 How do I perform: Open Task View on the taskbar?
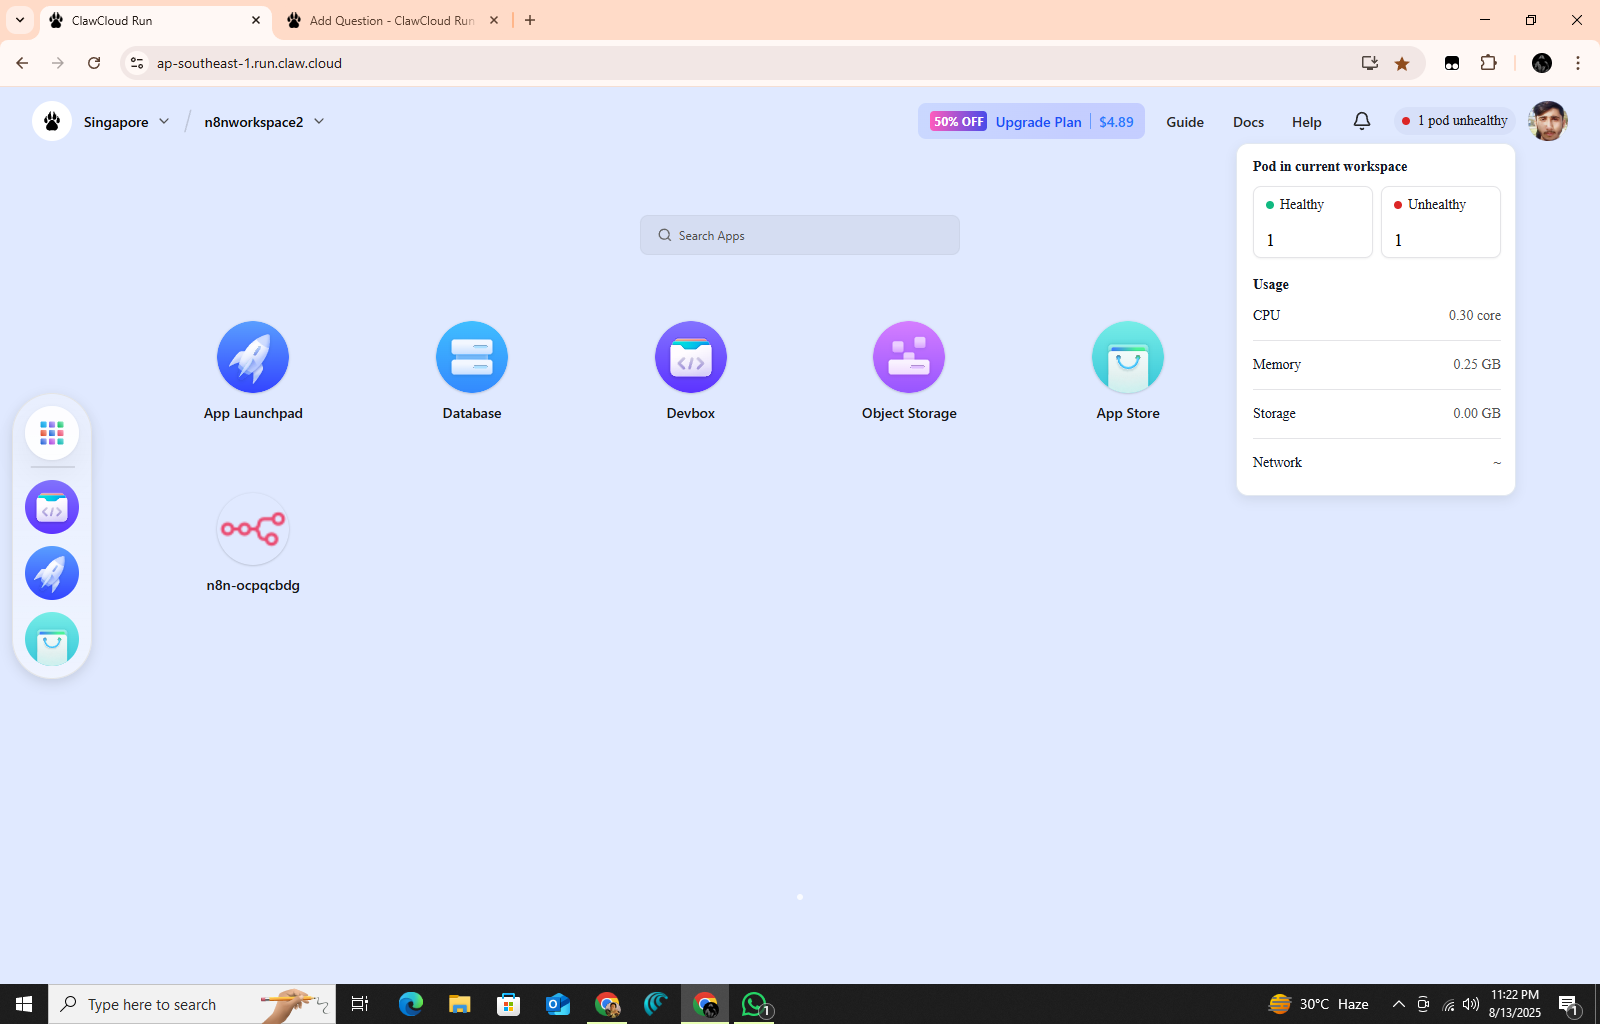[x=360, y=1004]
